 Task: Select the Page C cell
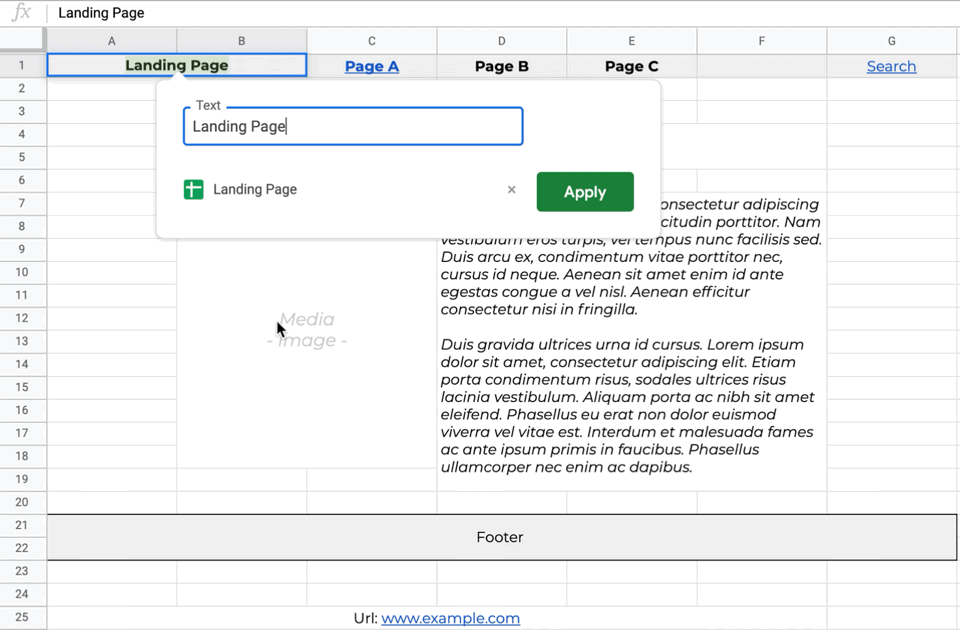631,66
